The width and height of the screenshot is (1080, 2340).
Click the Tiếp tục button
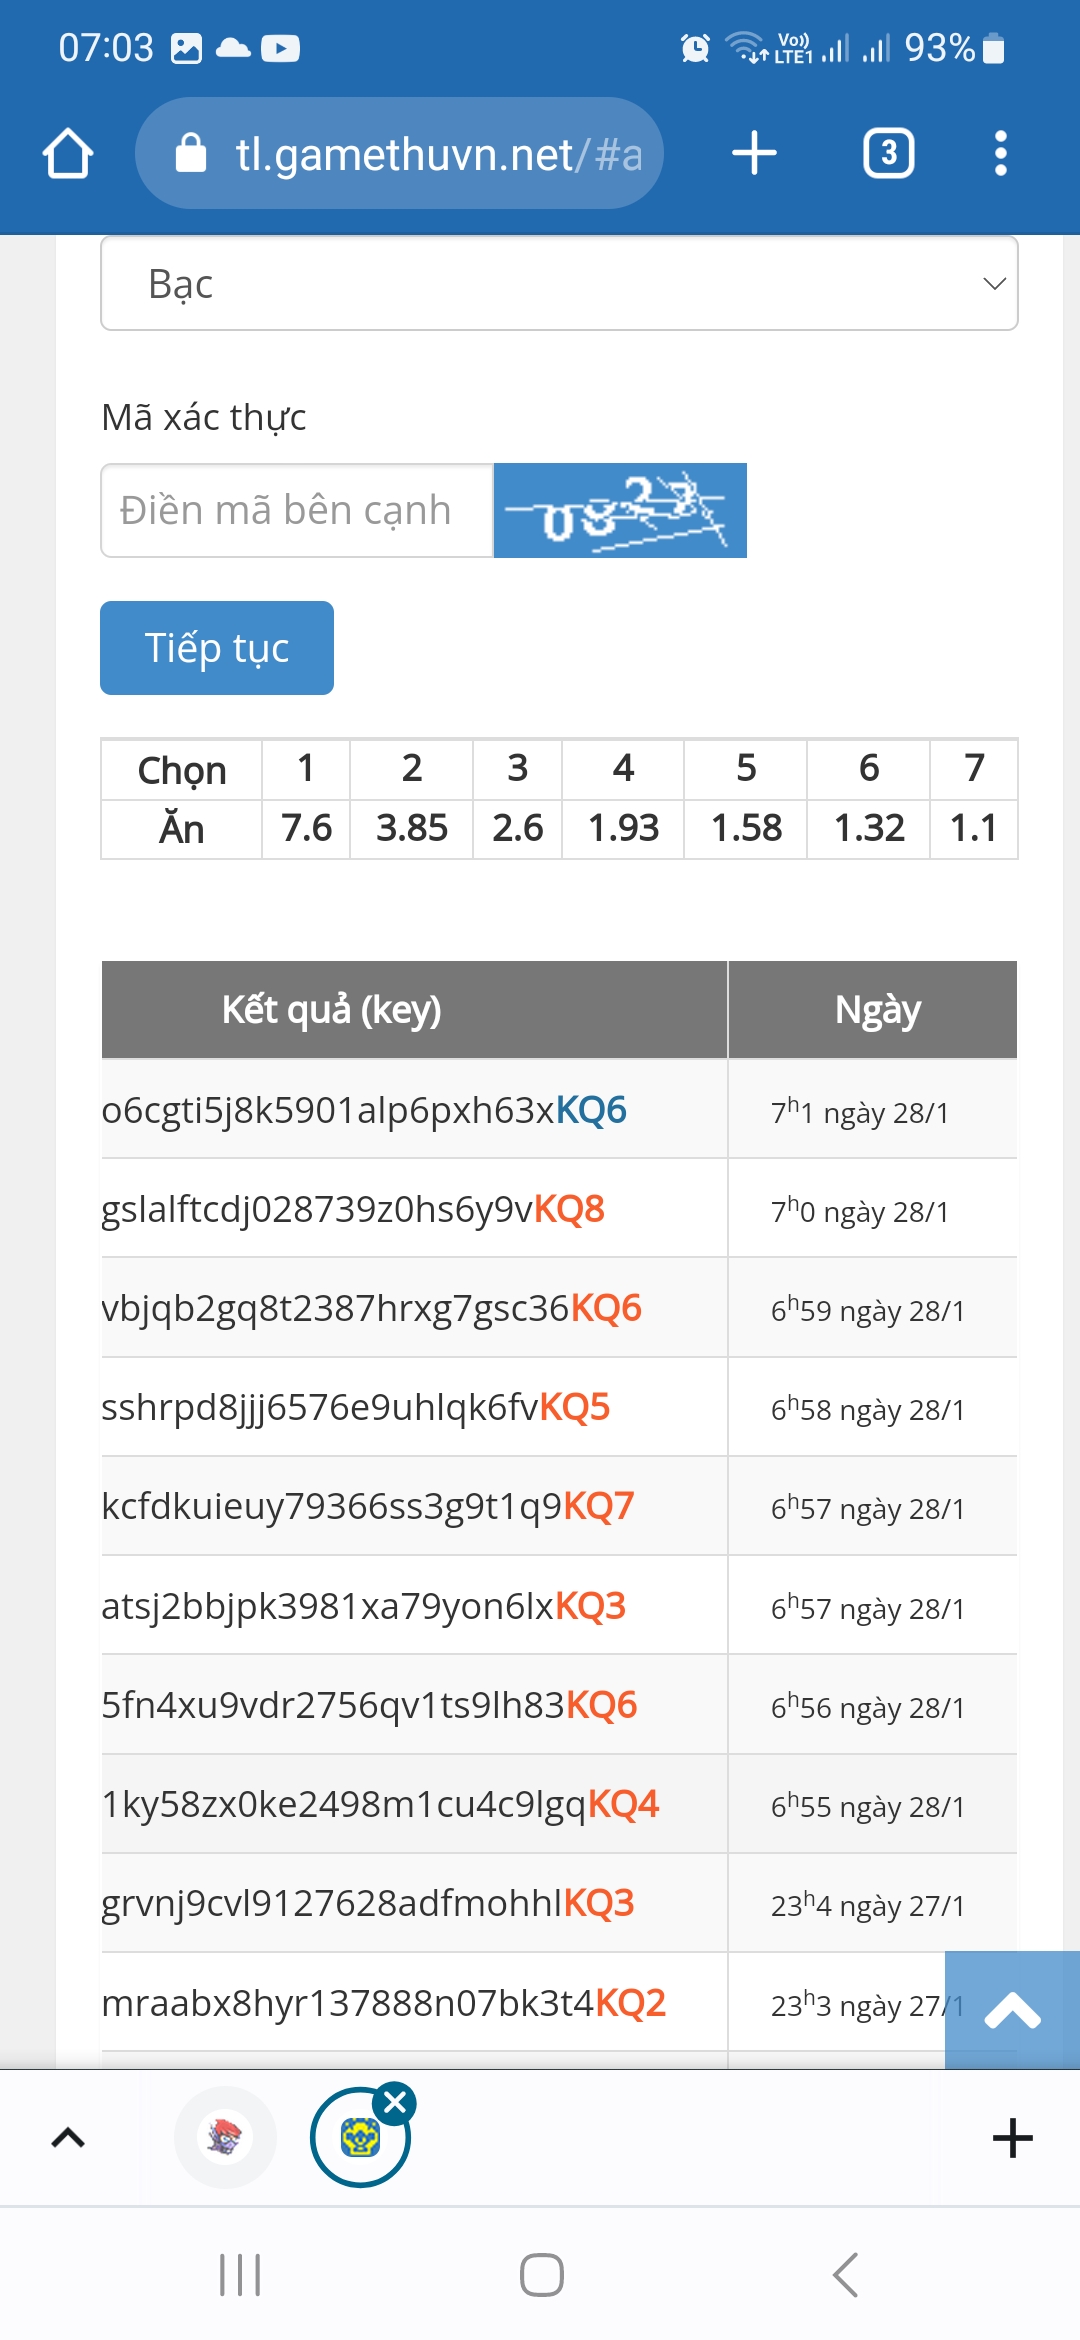[217, 648]
